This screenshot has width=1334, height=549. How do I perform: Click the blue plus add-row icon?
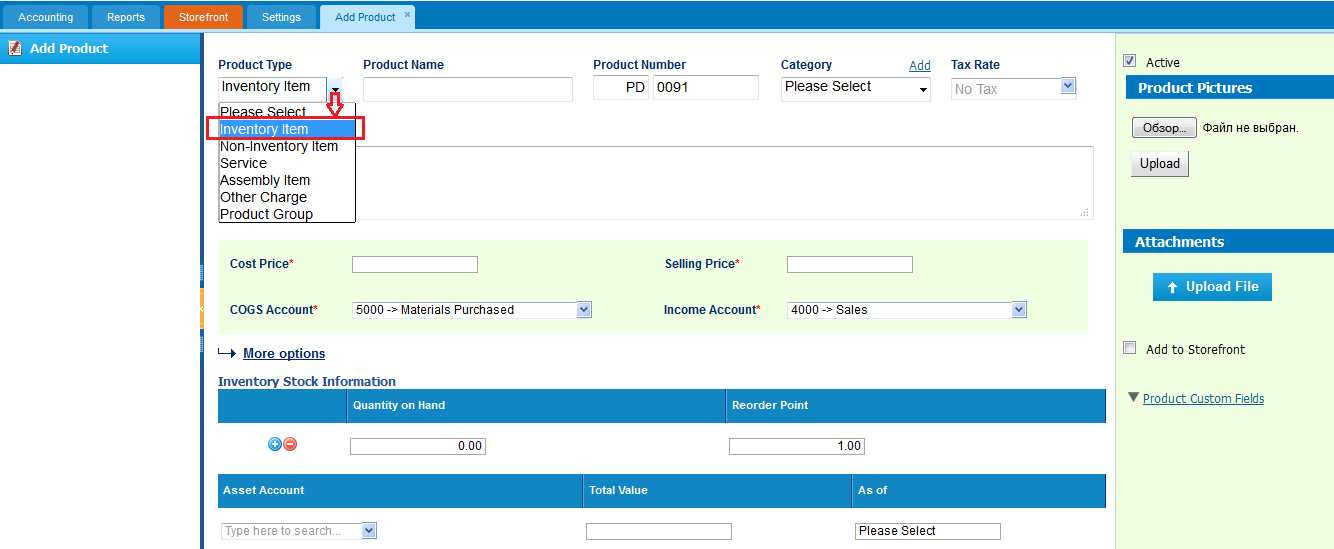point(275,444)
